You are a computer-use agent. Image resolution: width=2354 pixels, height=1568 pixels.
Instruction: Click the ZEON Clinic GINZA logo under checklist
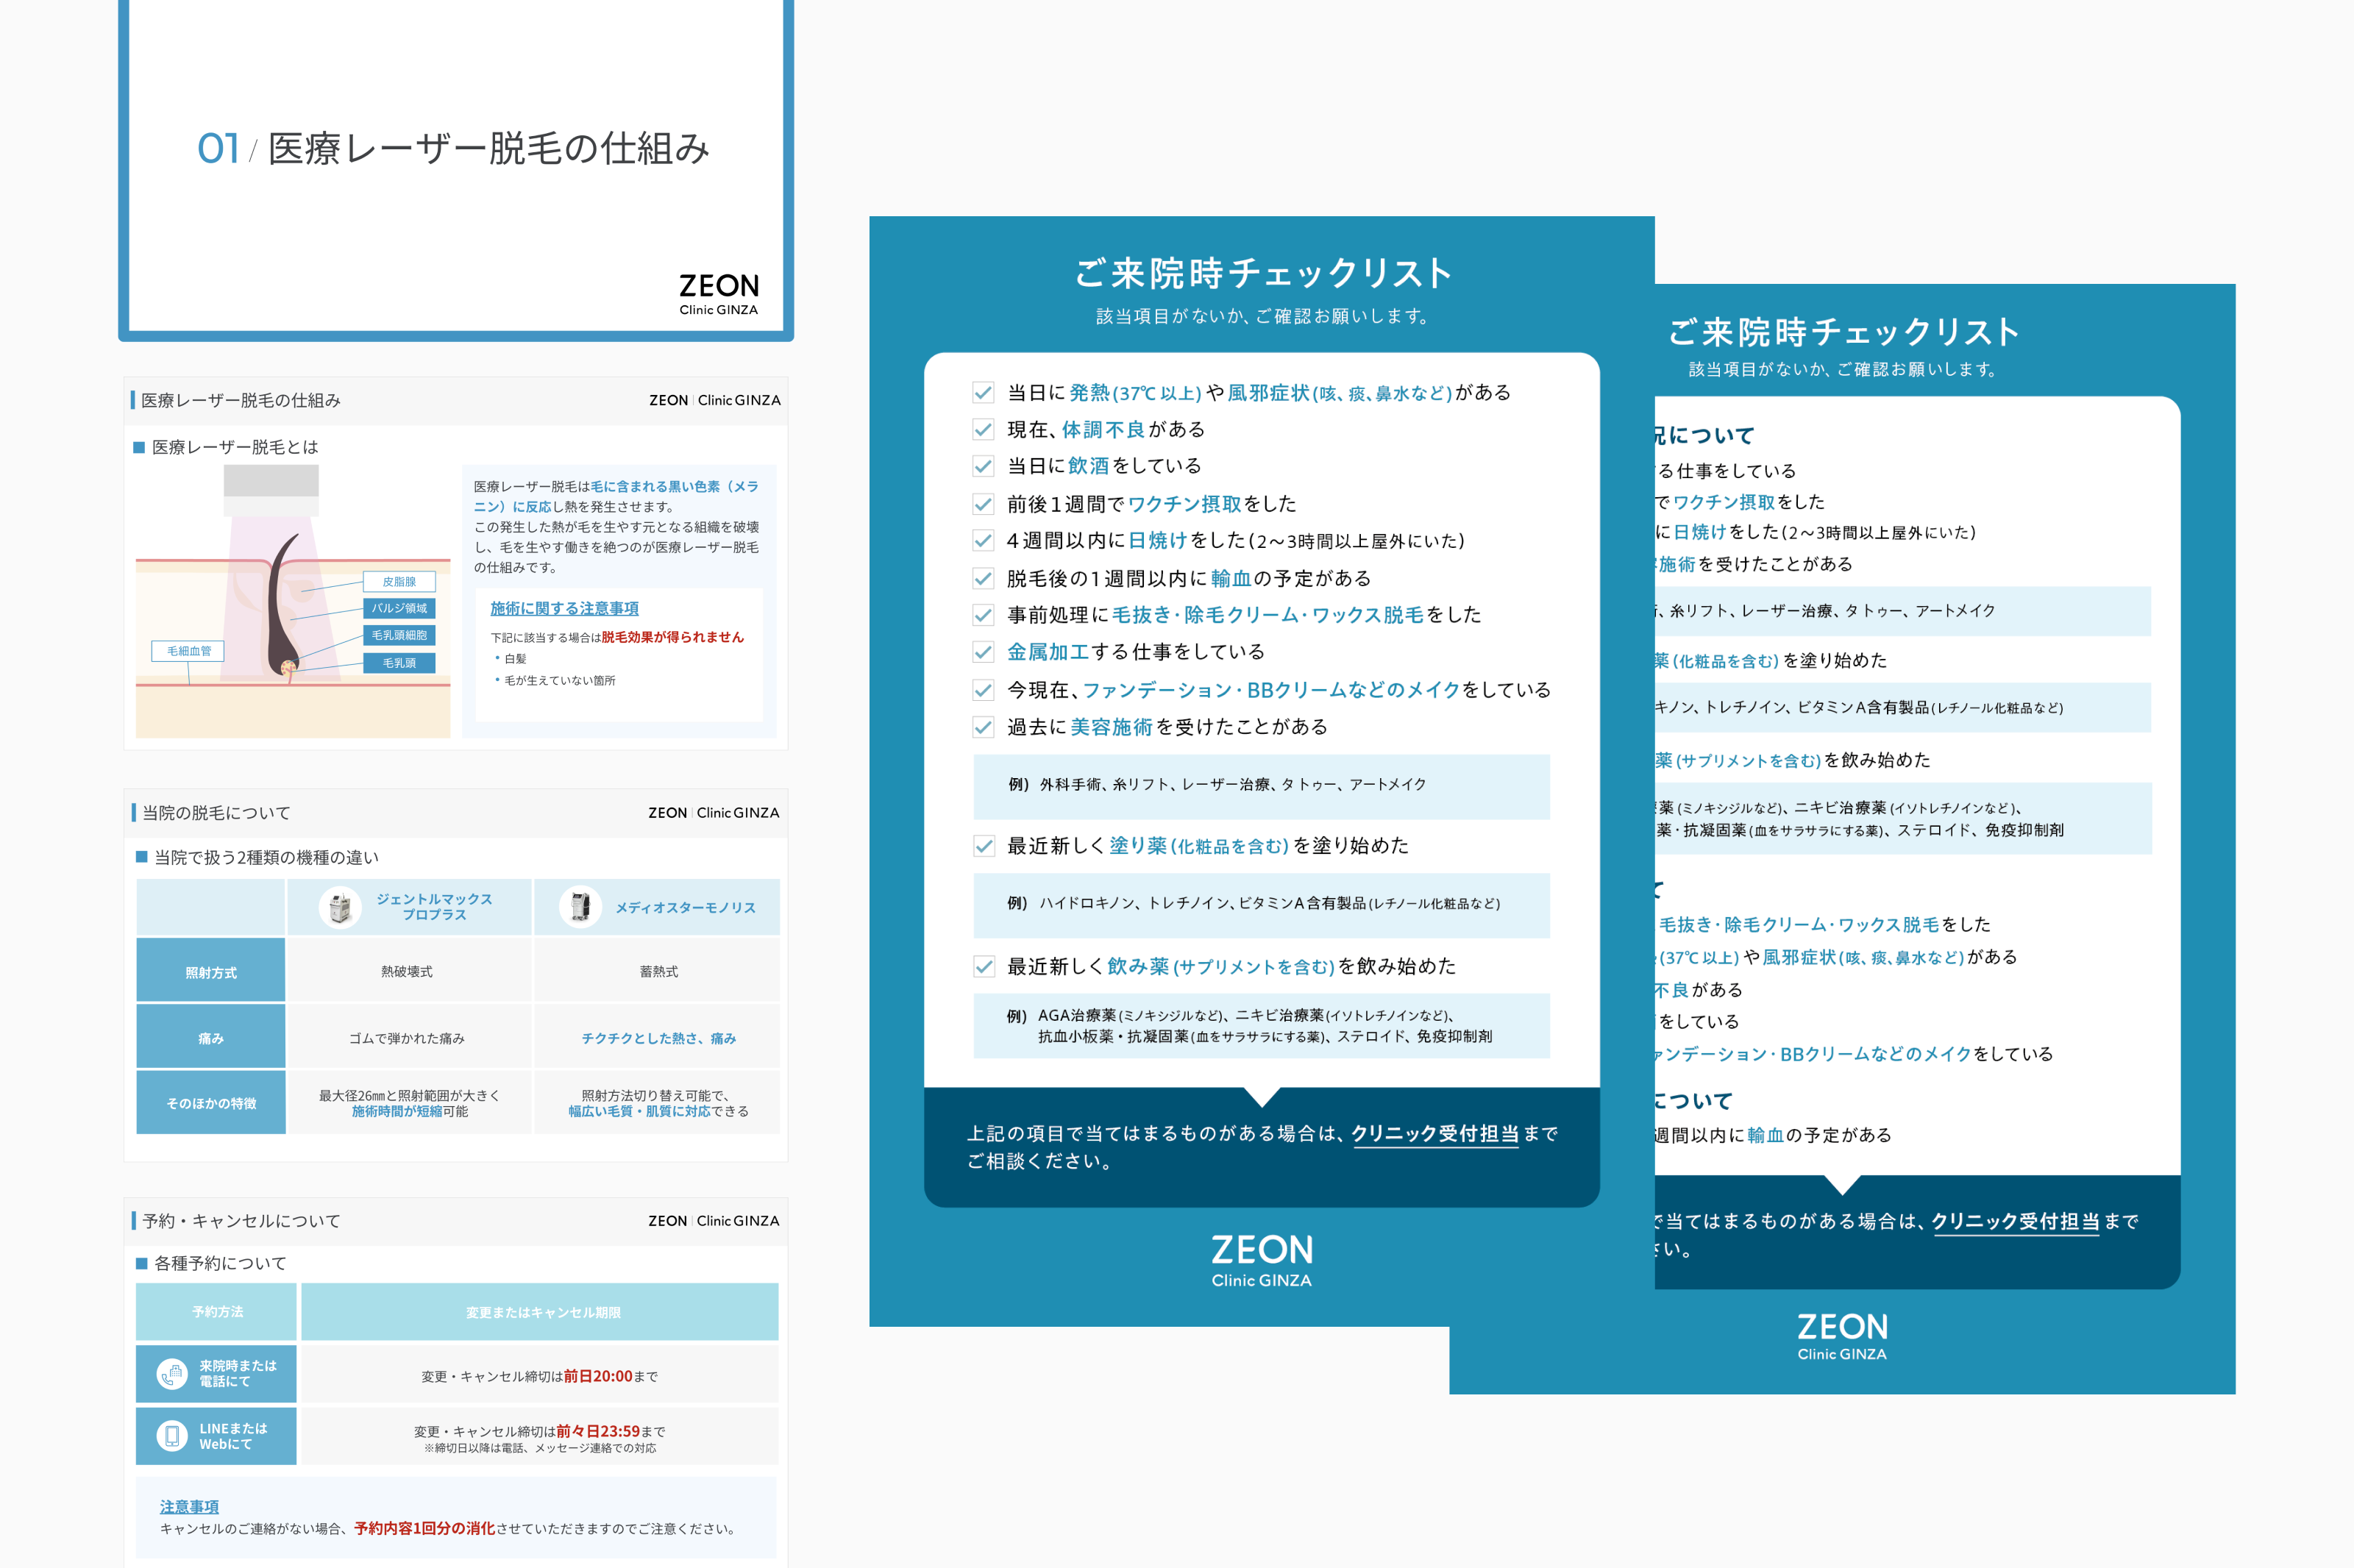pos(1261,1260)
